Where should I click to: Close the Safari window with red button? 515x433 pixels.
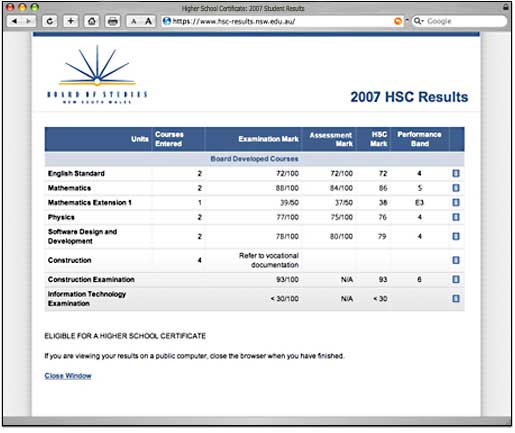pos(10,7)
